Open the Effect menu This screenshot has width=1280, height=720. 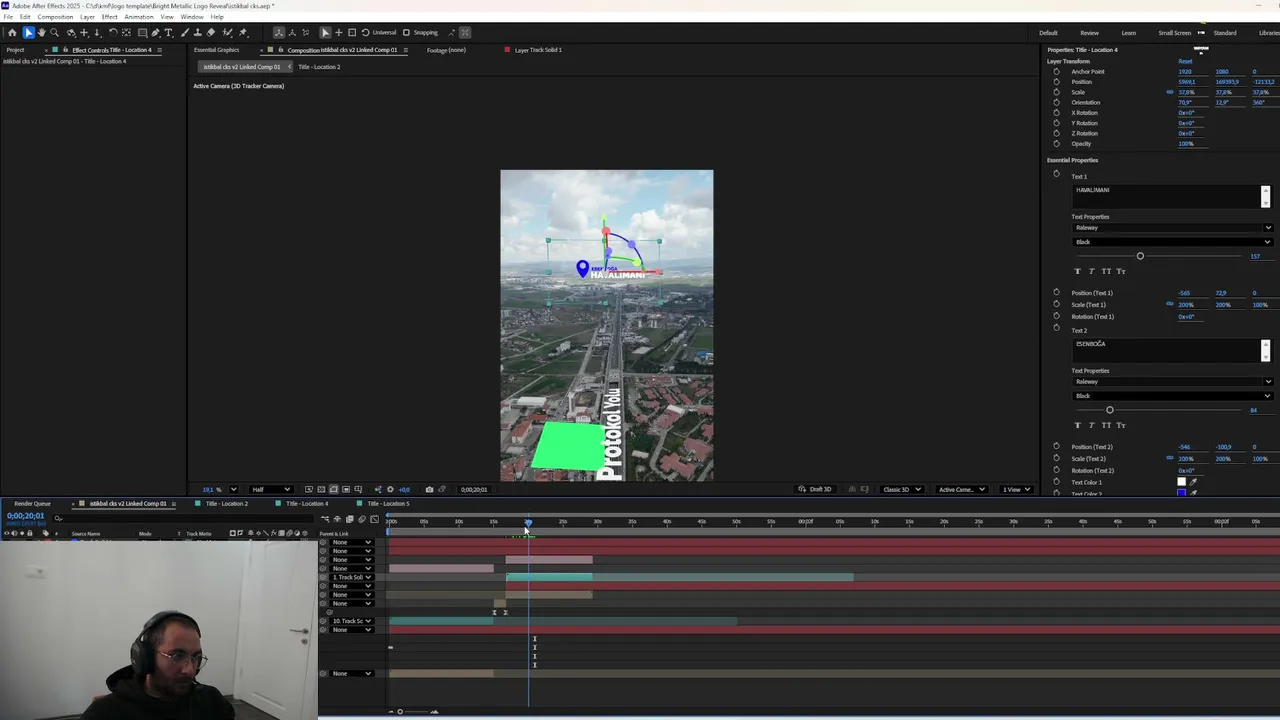110,17
